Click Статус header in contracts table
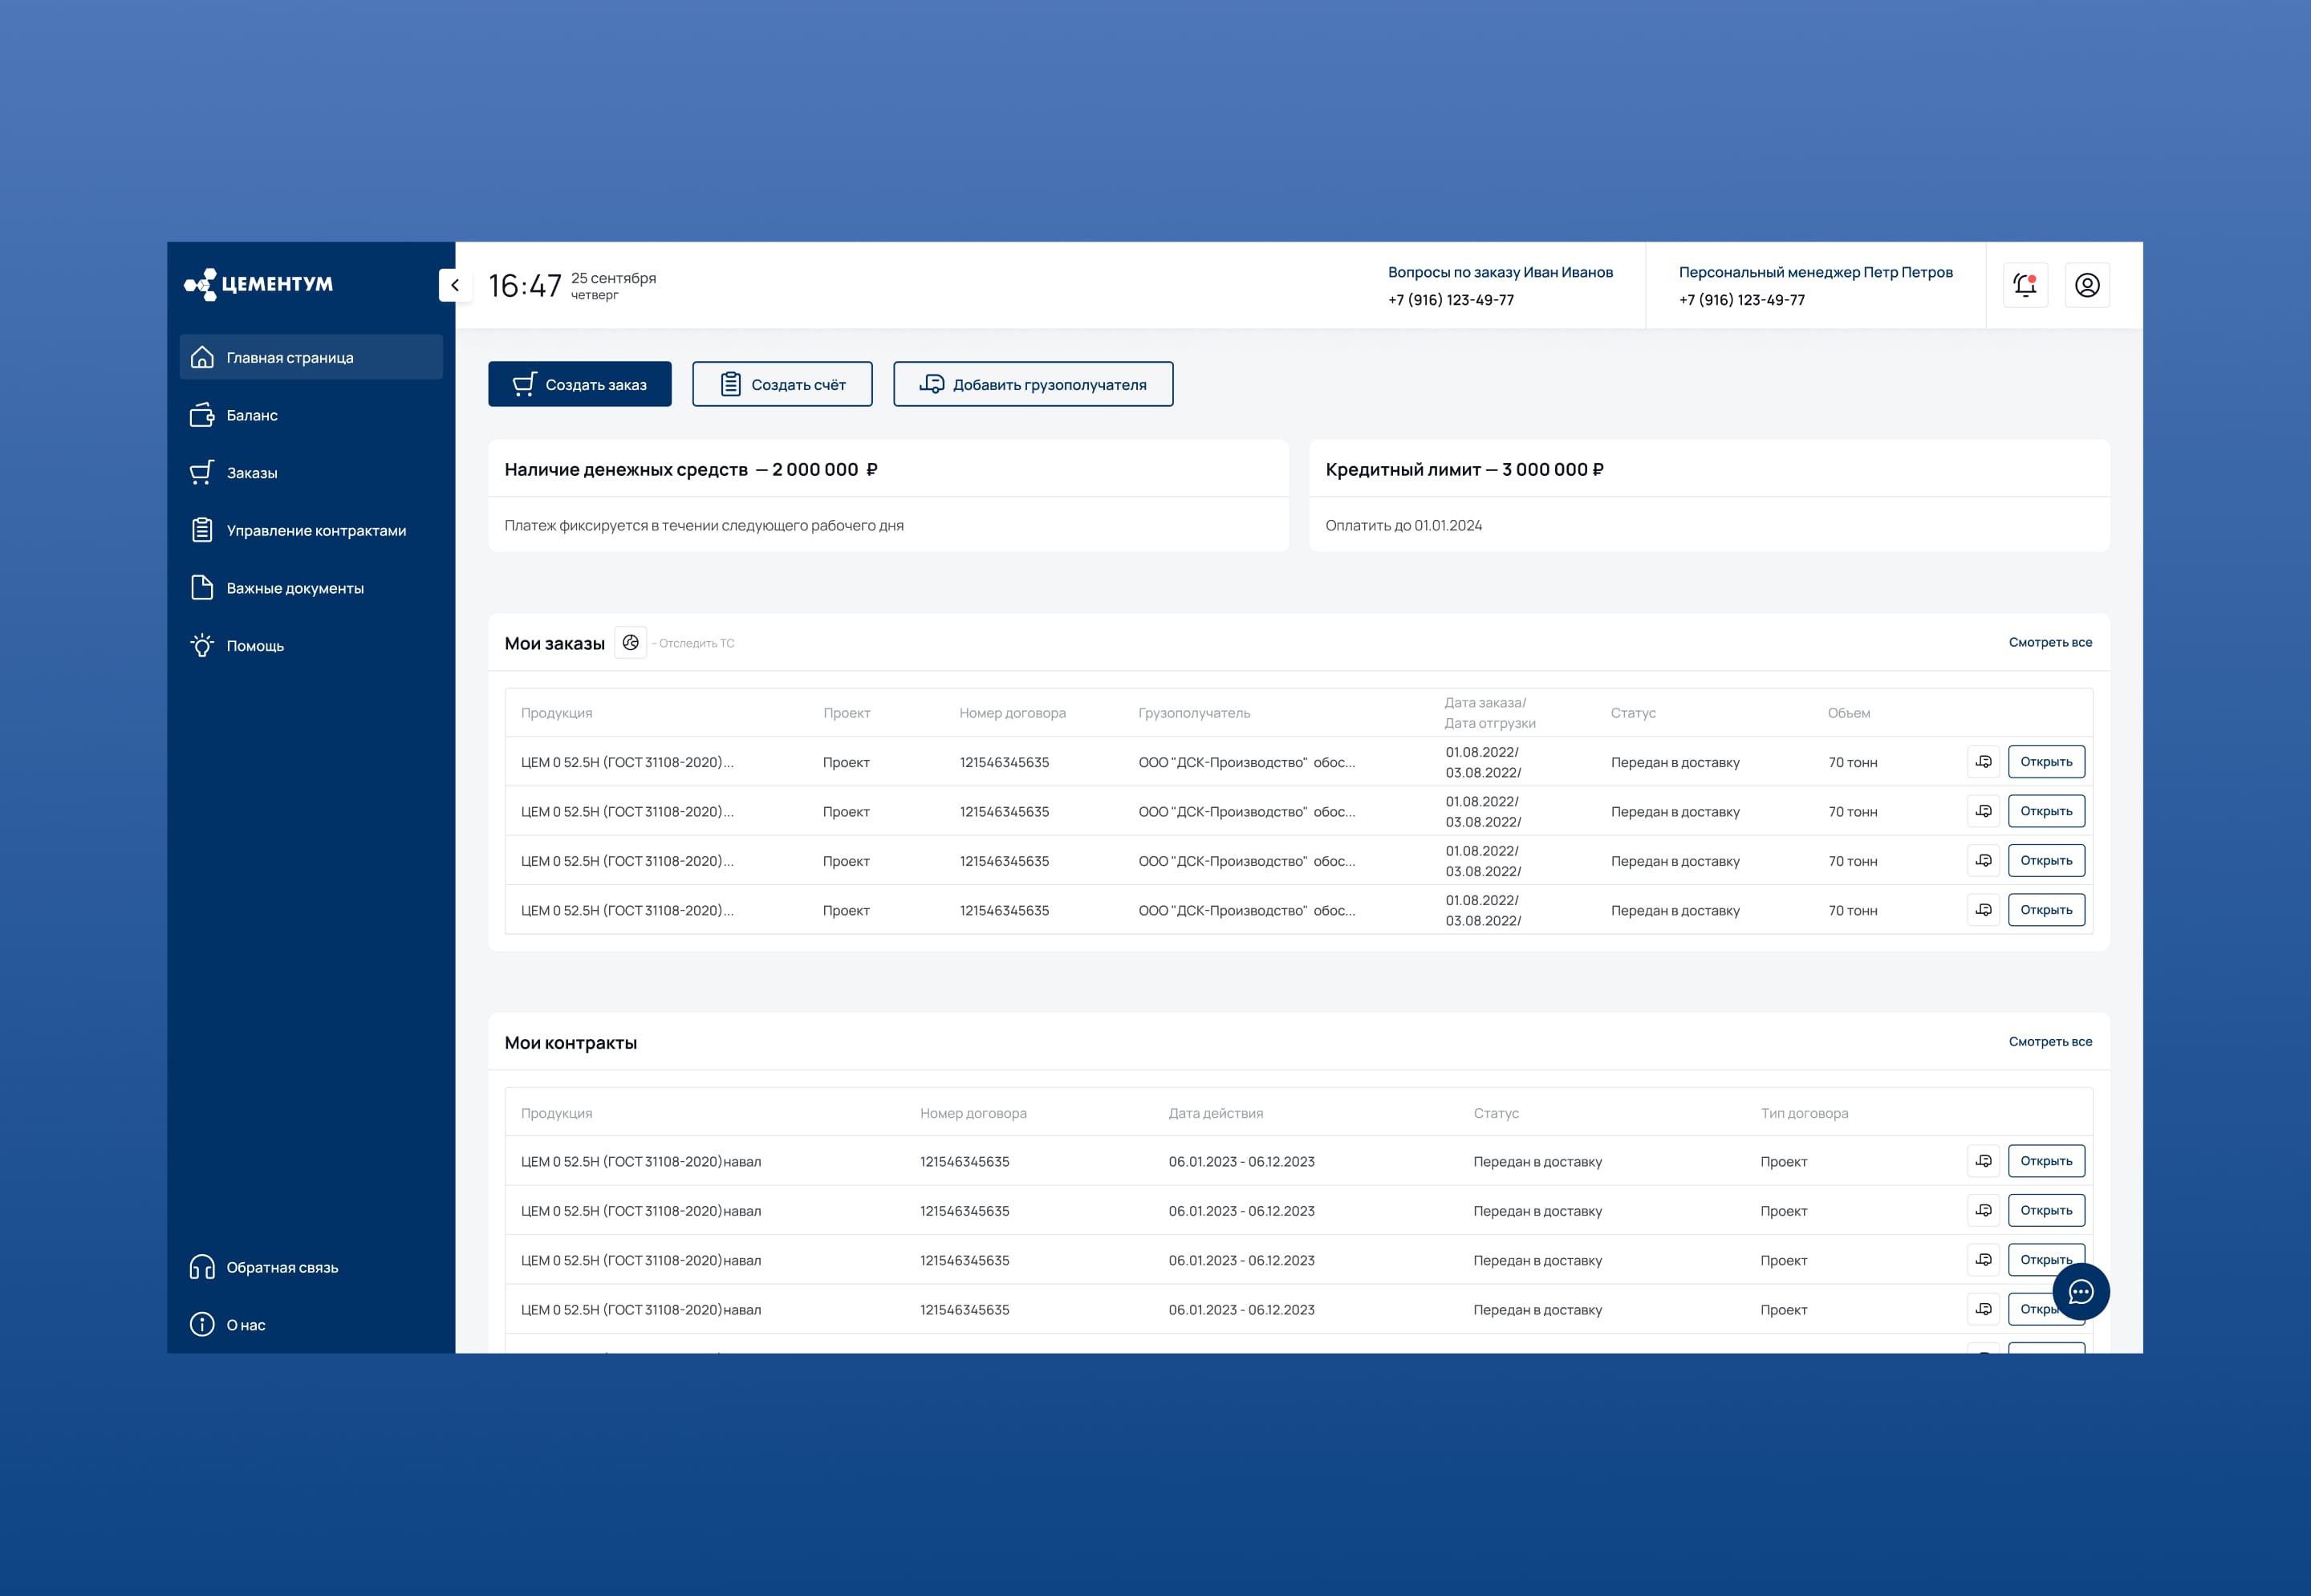2311x1596 pixels. pyautogui.click(x=1495, y=1113)
